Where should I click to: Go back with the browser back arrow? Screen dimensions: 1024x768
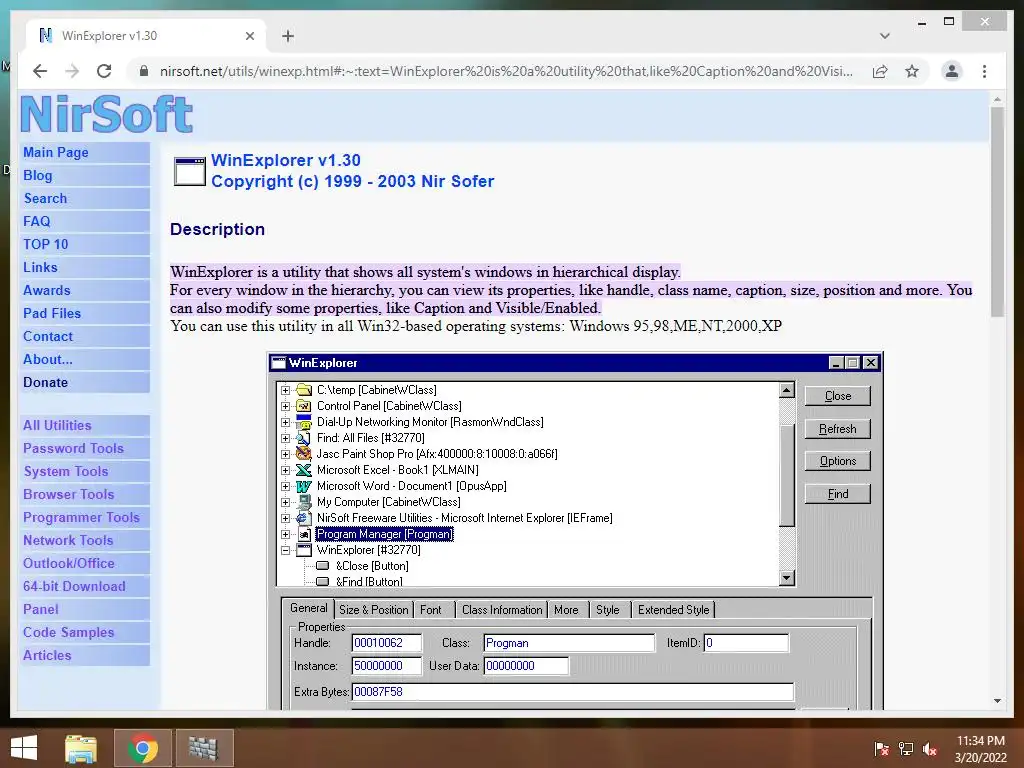pos(40,71)
